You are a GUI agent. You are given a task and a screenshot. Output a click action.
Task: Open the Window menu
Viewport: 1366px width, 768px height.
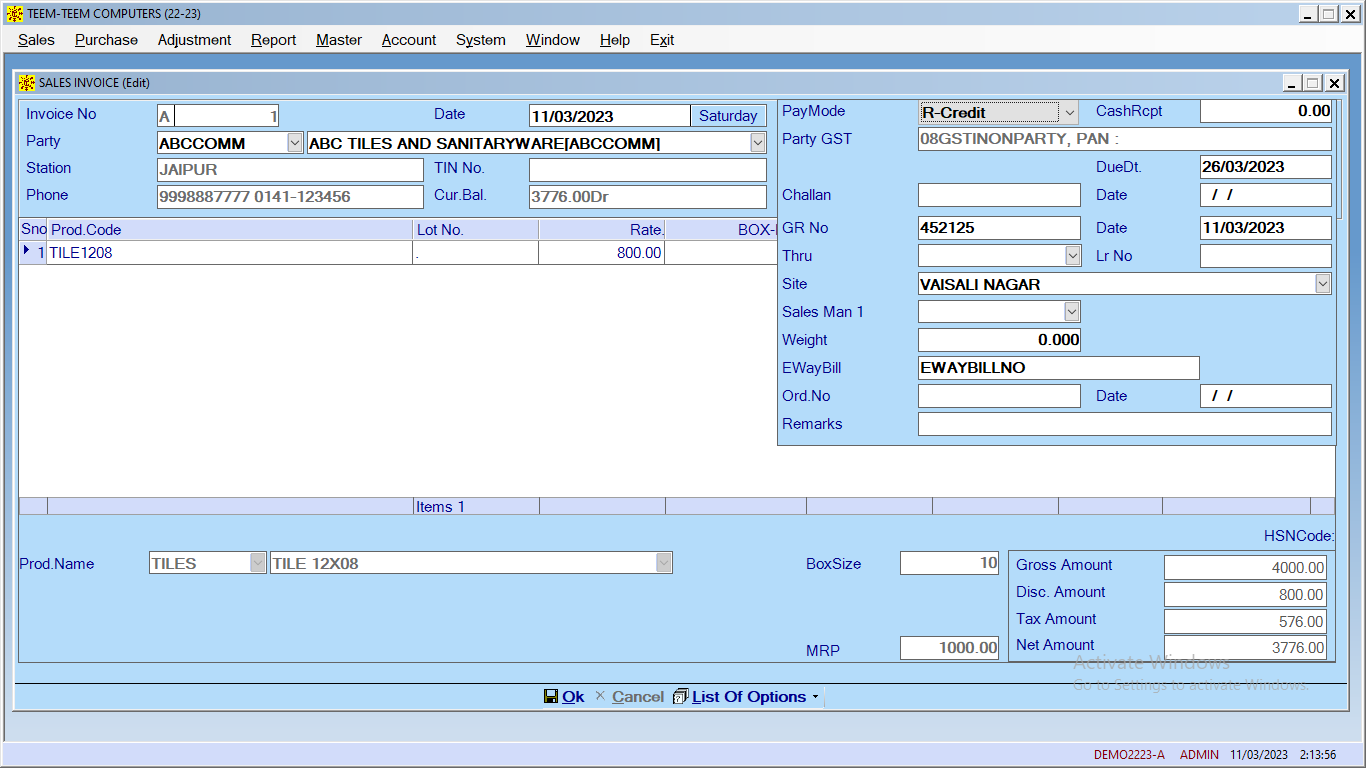553,40
